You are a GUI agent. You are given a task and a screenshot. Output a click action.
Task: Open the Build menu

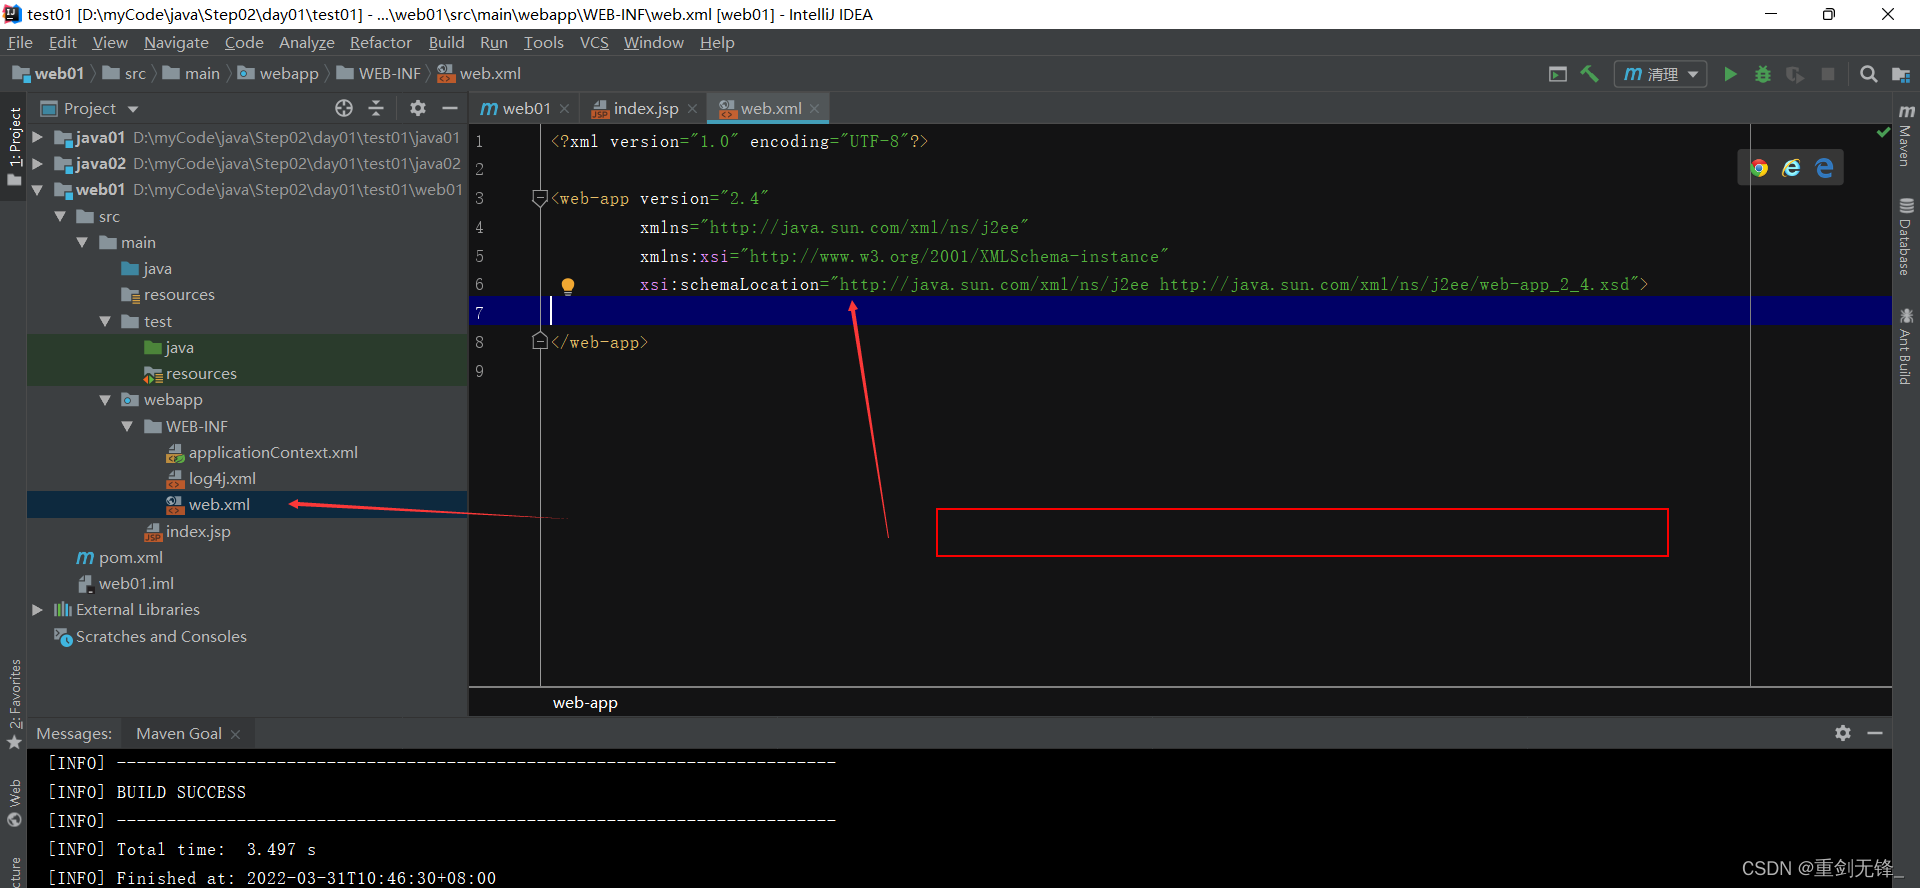click(446, 42)
